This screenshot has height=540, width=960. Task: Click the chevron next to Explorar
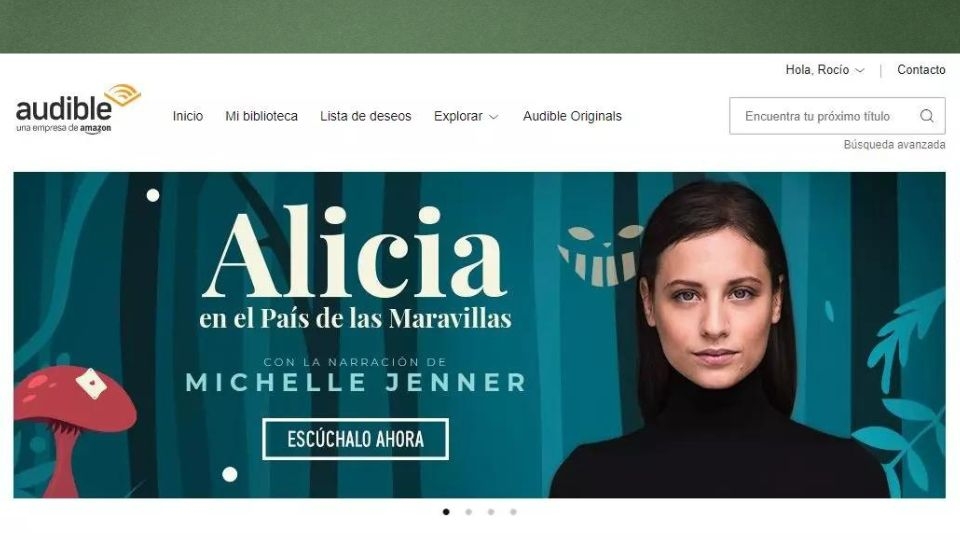(493, 117)
